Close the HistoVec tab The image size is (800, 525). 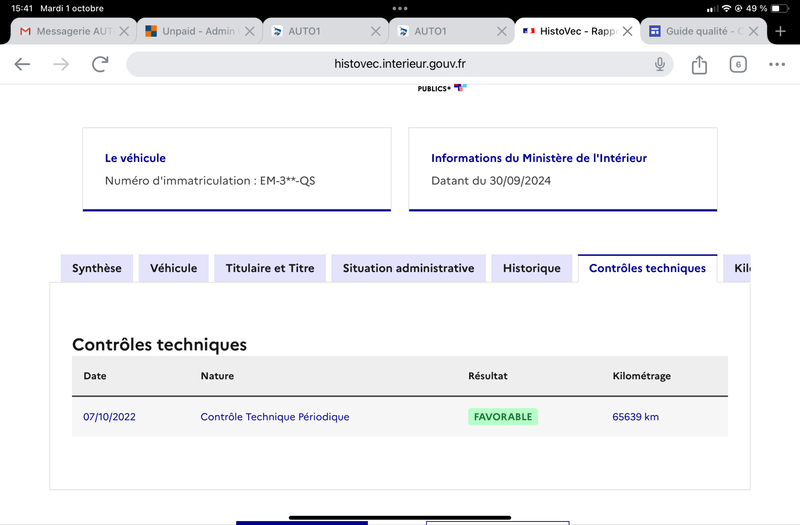(628, 31)
